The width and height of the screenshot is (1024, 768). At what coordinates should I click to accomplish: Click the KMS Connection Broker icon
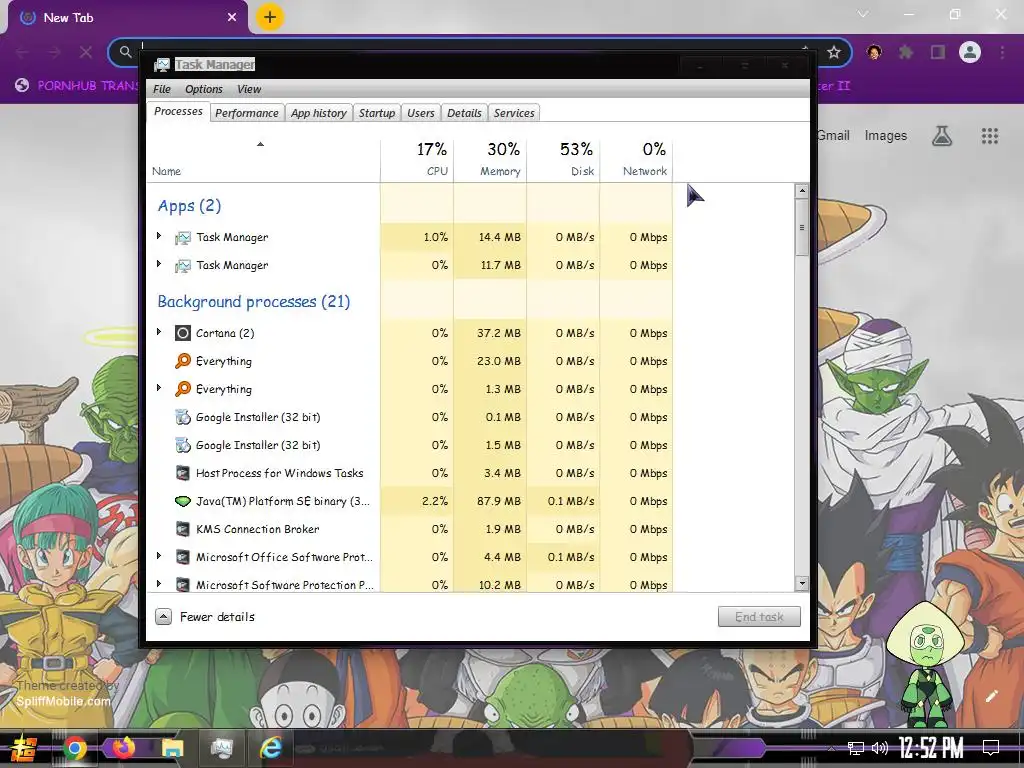183,529
